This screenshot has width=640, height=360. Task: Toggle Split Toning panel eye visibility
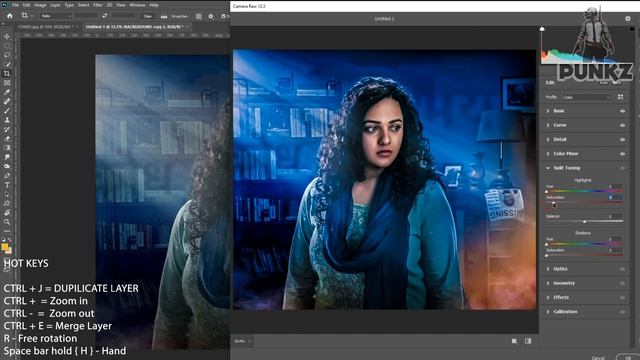[622, 168]
